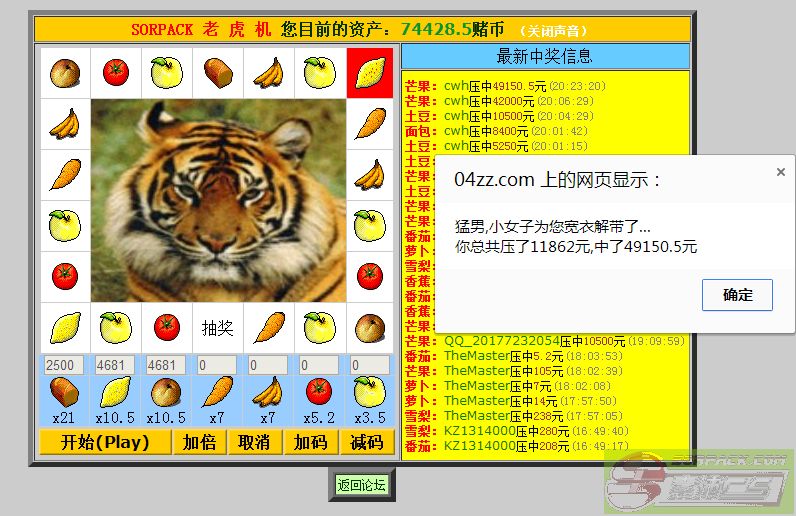Select the tomato x5.2 bet icon
This screenshot has height=516, width=796.
click(319, 391)
